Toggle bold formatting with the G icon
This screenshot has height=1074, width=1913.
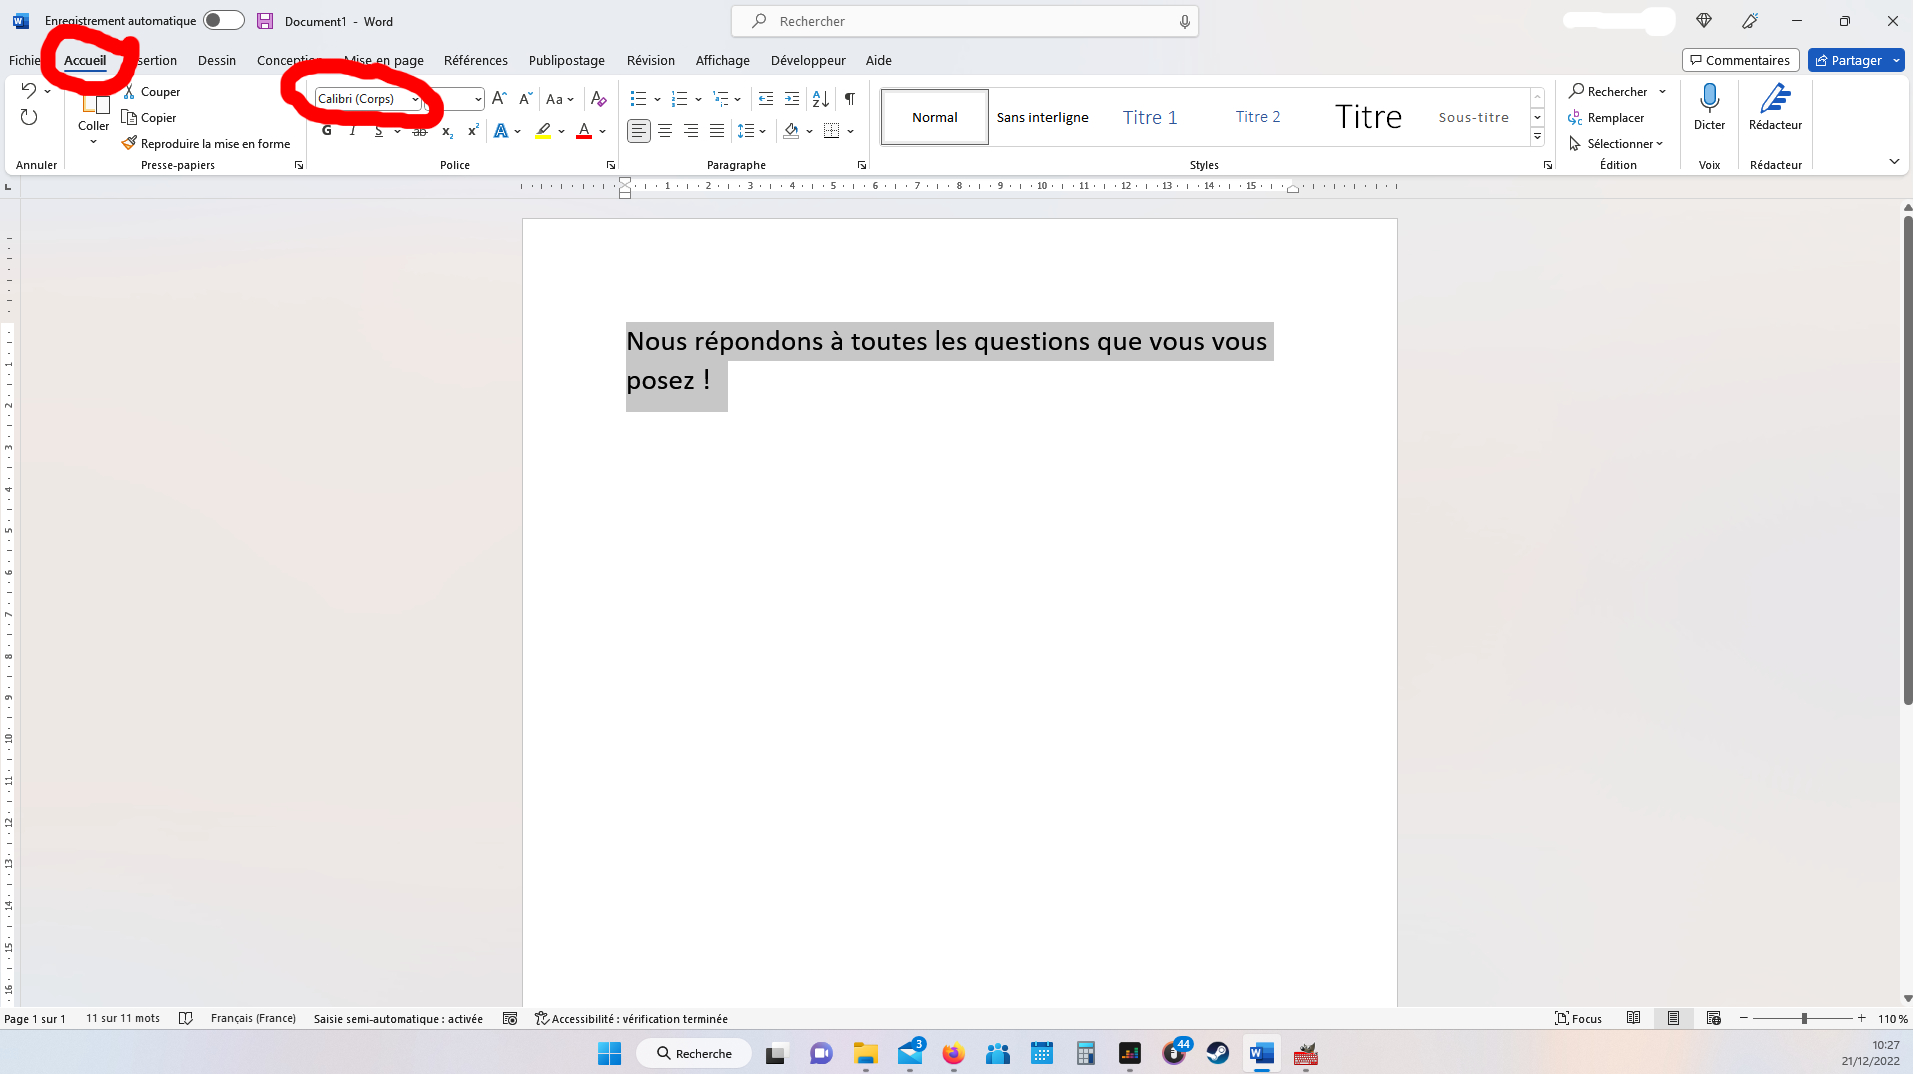click(x=326, y=130)
